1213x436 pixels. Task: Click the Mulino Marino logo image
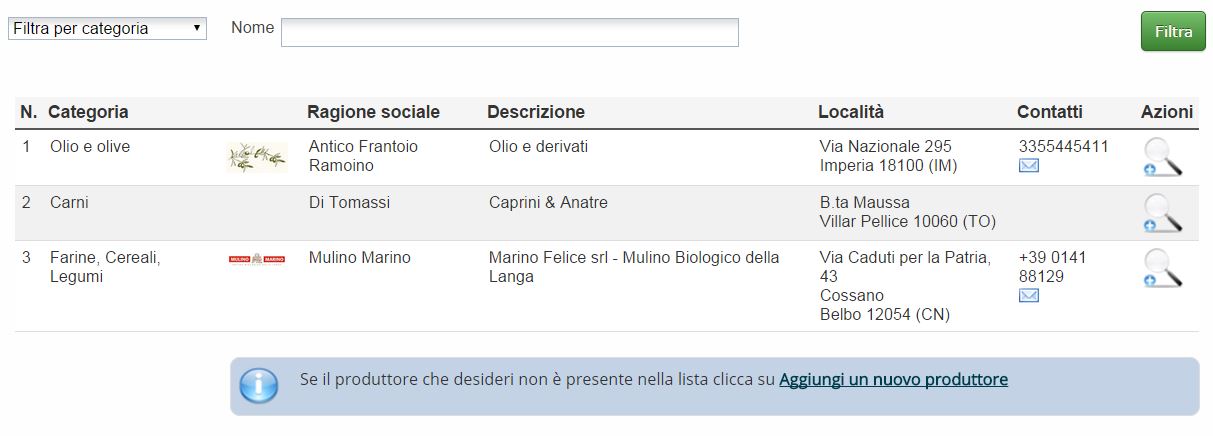(257, 259)
